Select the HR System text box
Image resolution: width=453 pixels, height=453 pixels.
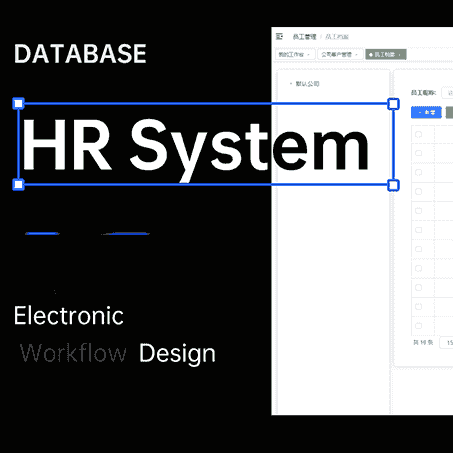click(206, 144)
